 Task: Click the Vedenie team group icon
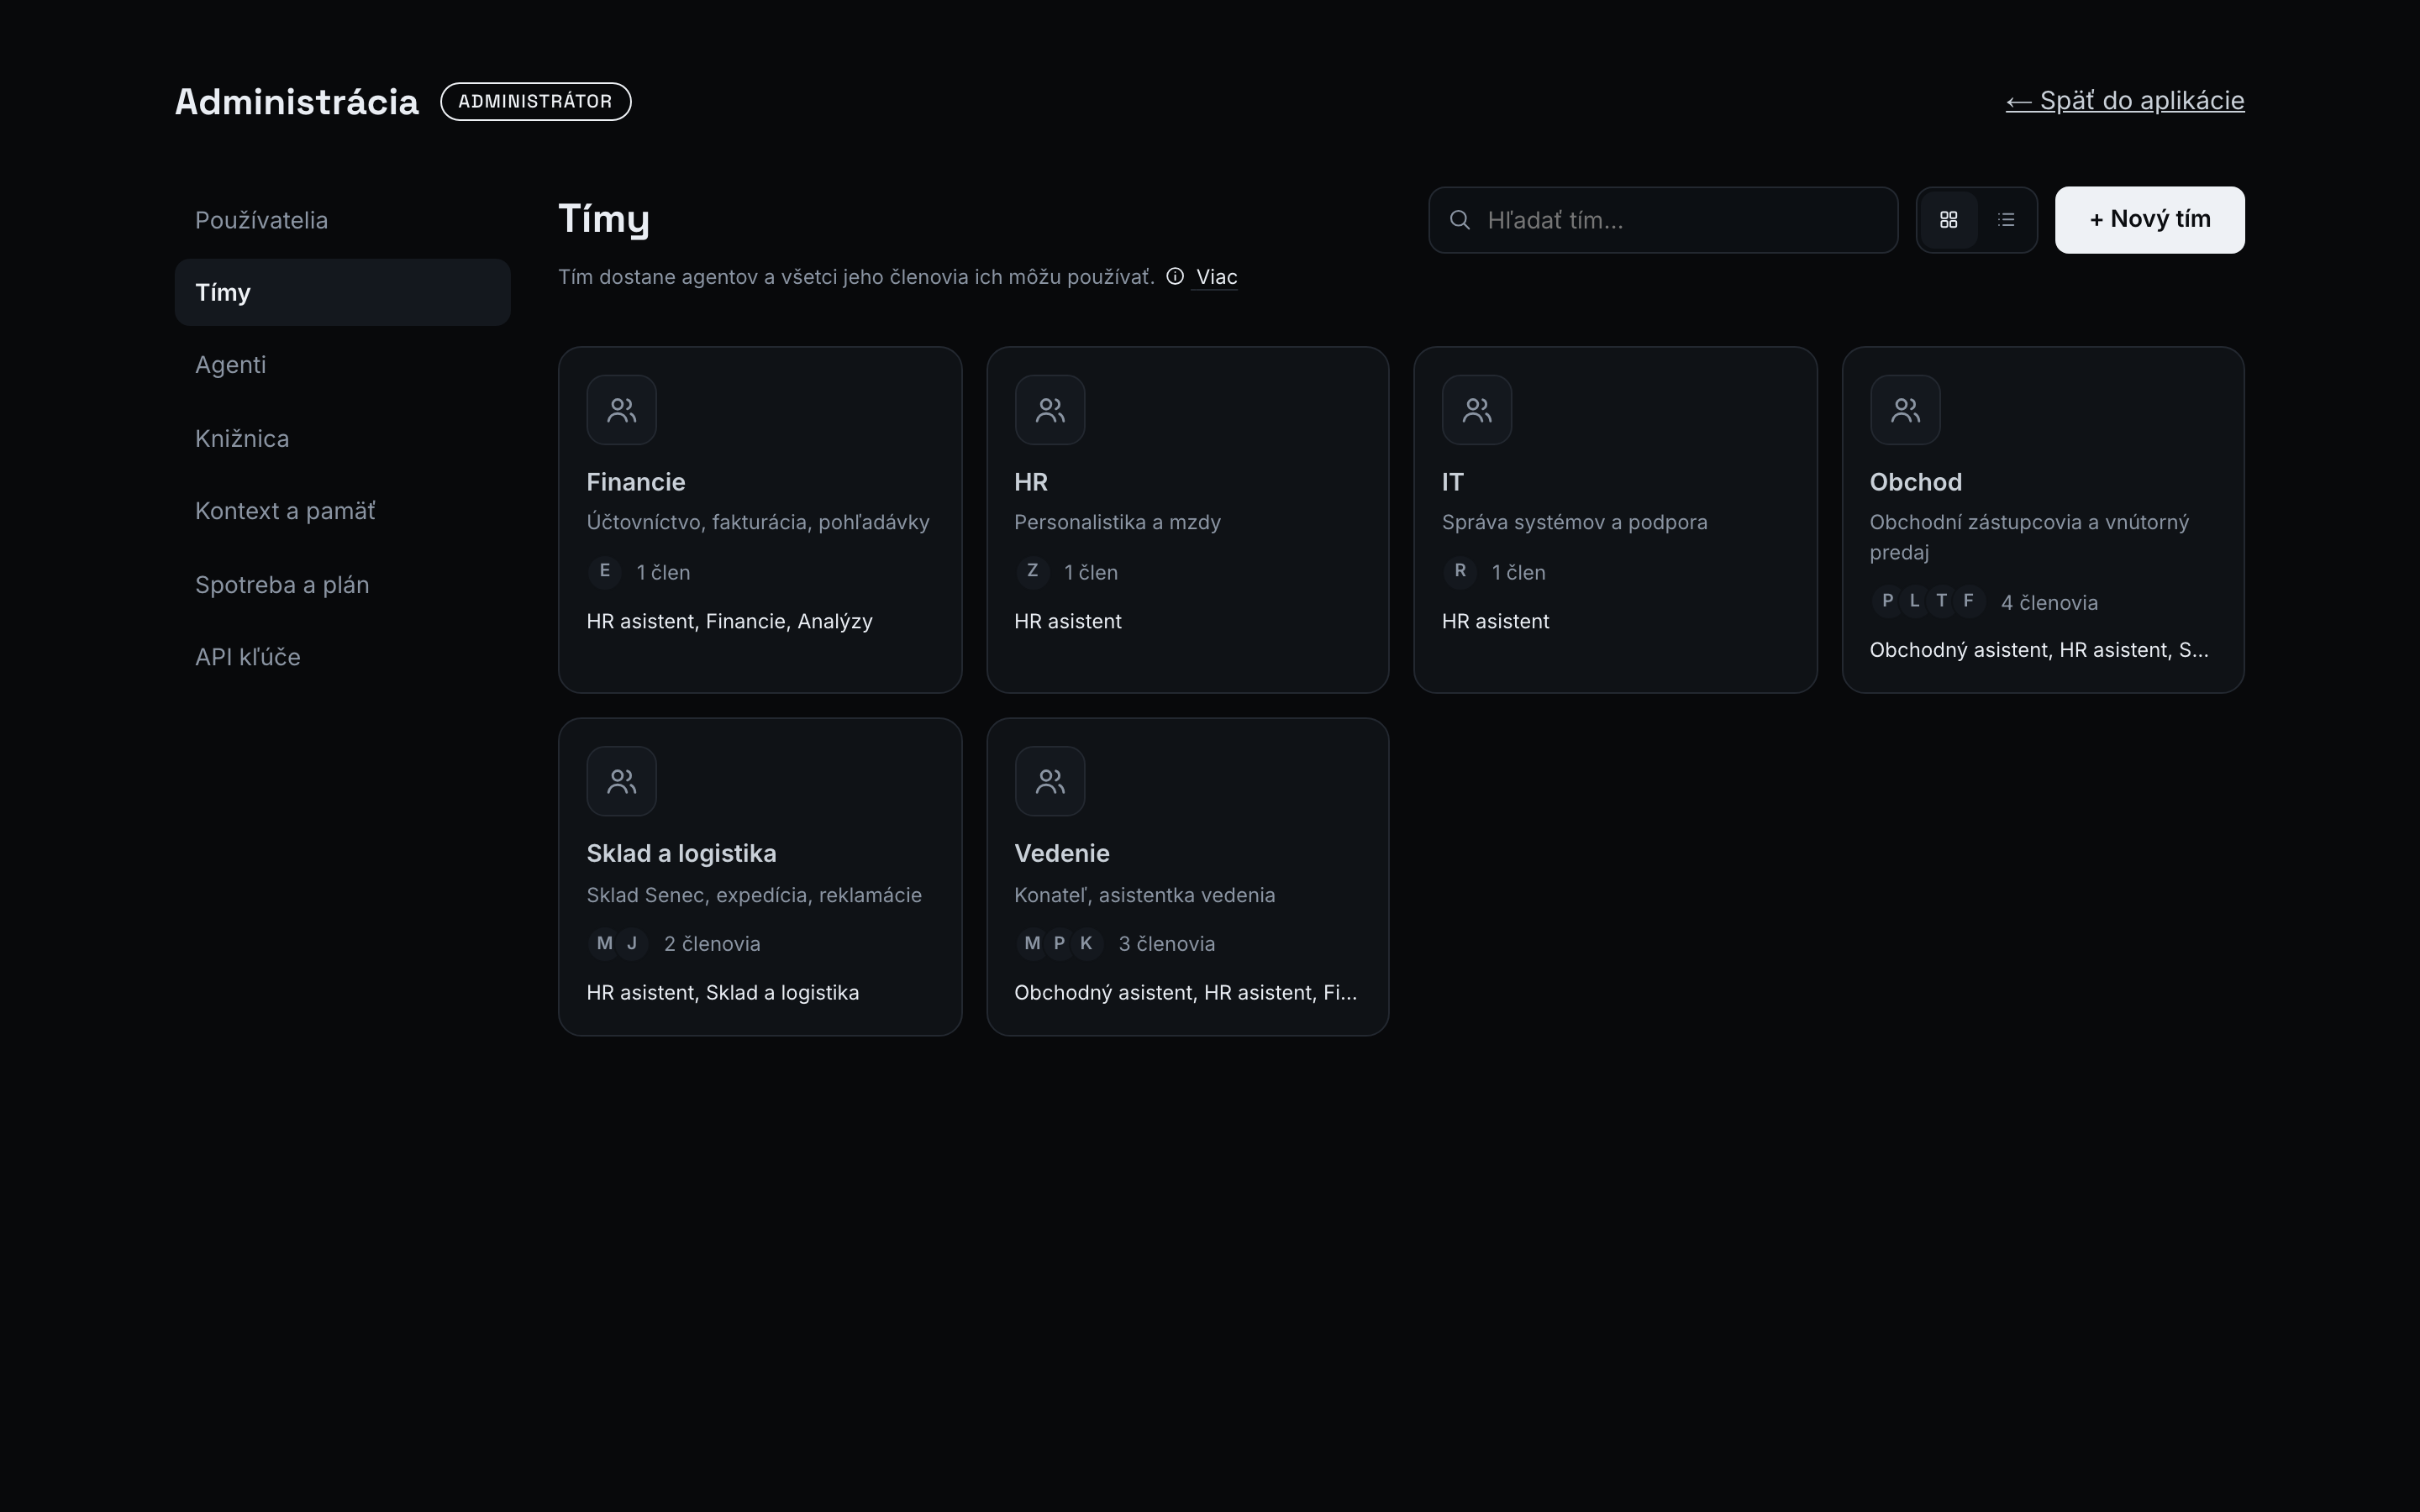tap(1049, 781)
